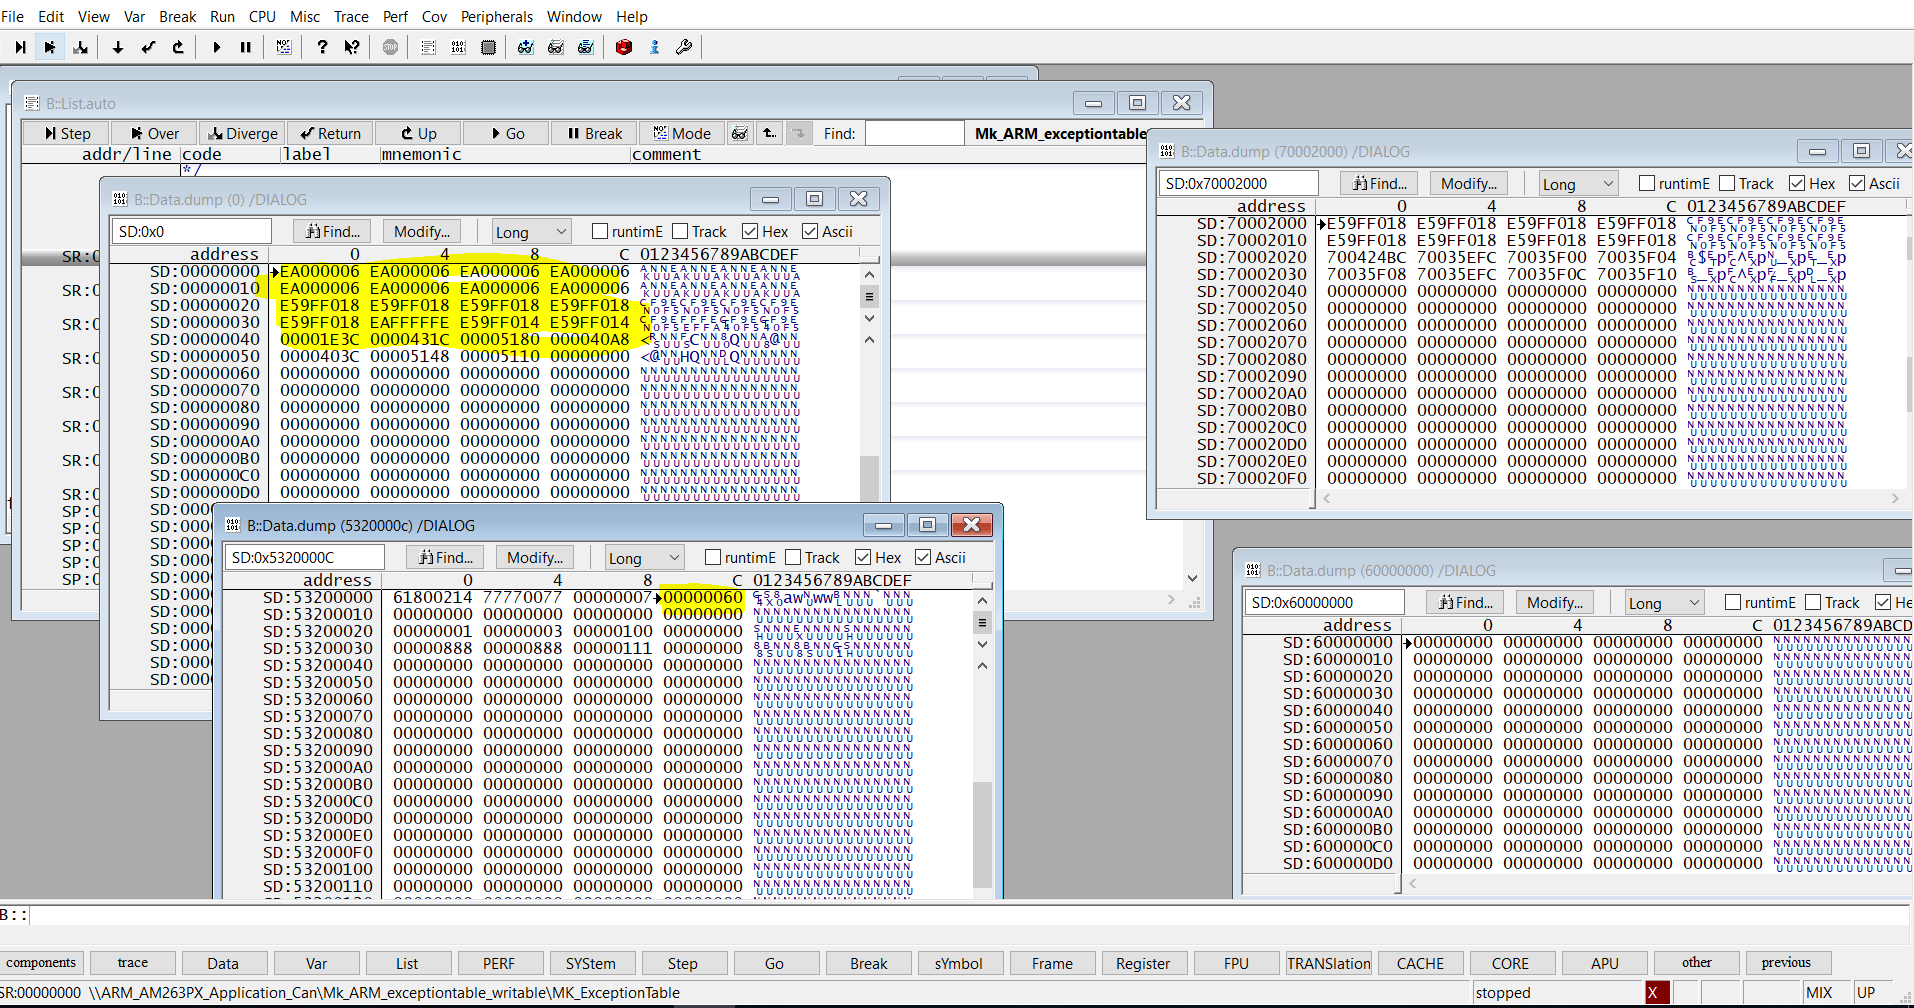Open Long width dropdown in Data.dump (5320000c)
The height and width of the screenshot is (1008, 1914).
click(x=644, y=557)
